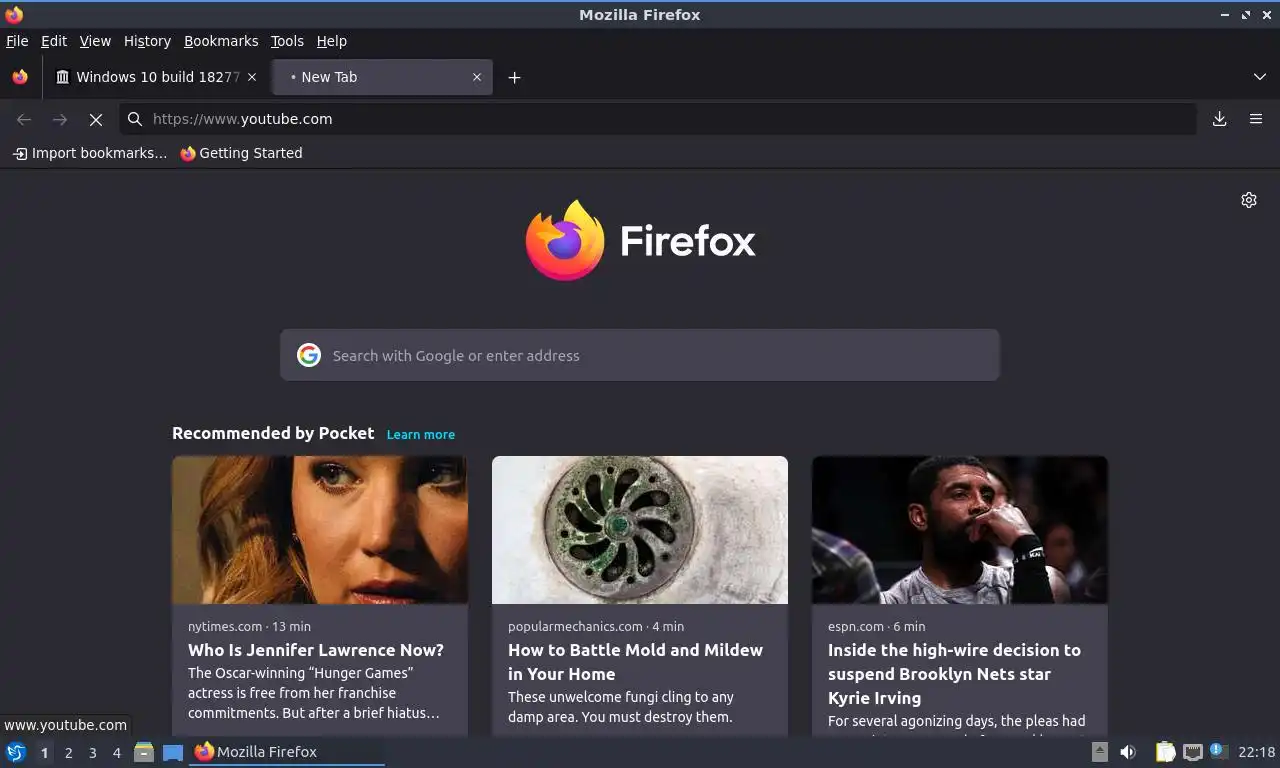Switch to workspace 4
The width and height of the screenshot is (1280, 768).
116,753
